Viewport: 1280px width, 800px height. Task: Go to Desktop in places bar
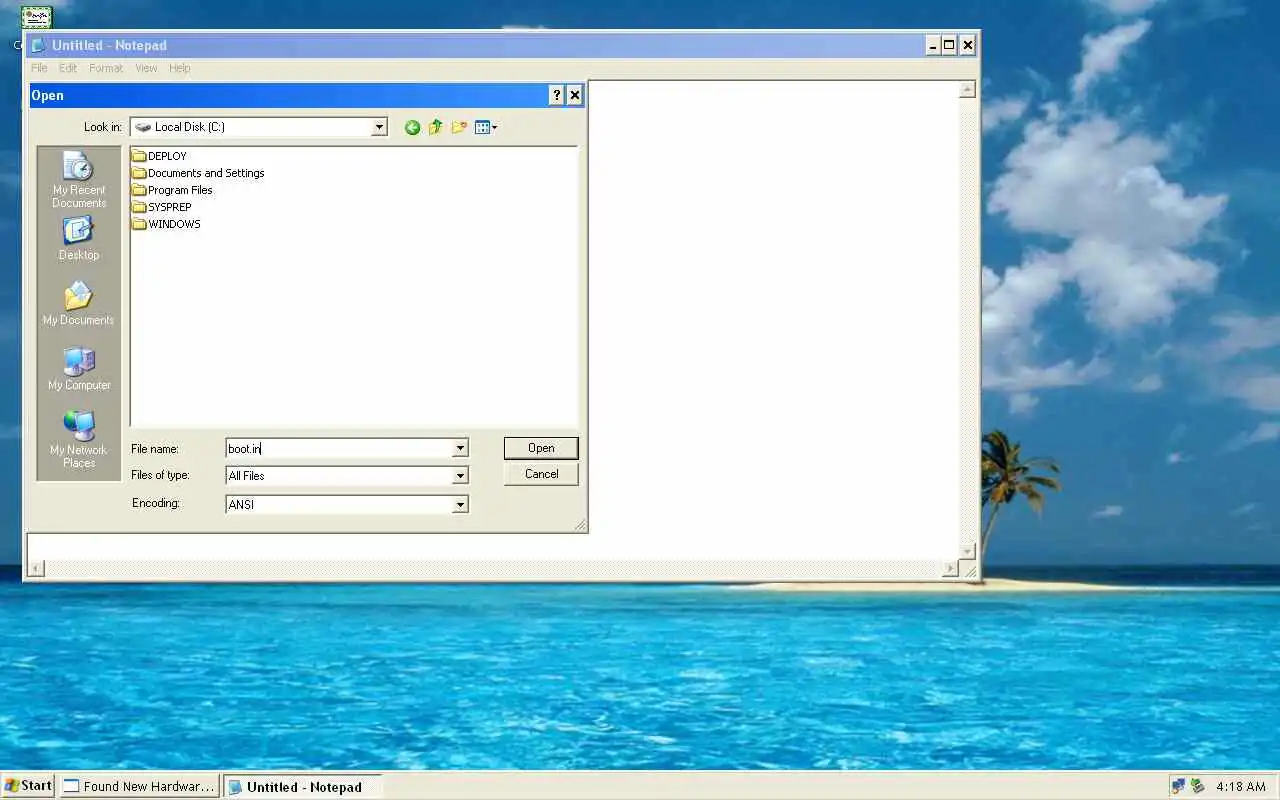[x=79, y=239]
